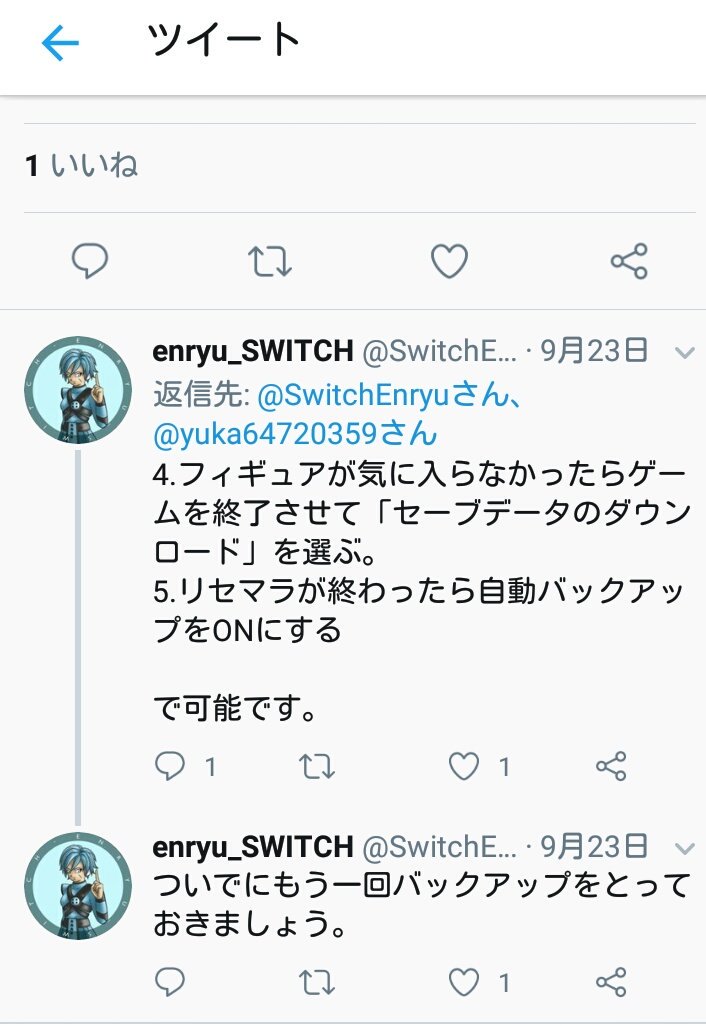Reply to the main tweet at top

pyautogui.click(x=90, y=260)
